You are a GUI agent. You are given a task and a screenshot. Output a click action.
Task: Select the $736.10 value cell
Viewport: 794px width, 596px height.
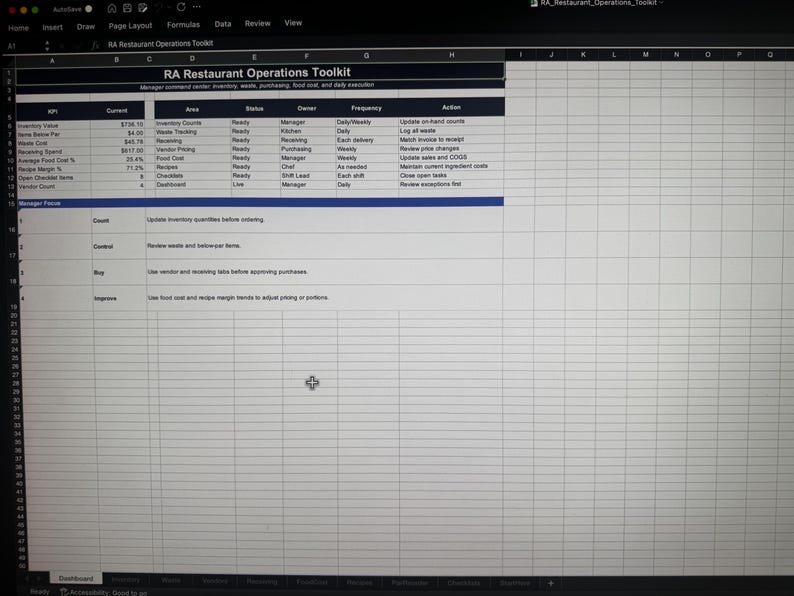tap(117, 124)
